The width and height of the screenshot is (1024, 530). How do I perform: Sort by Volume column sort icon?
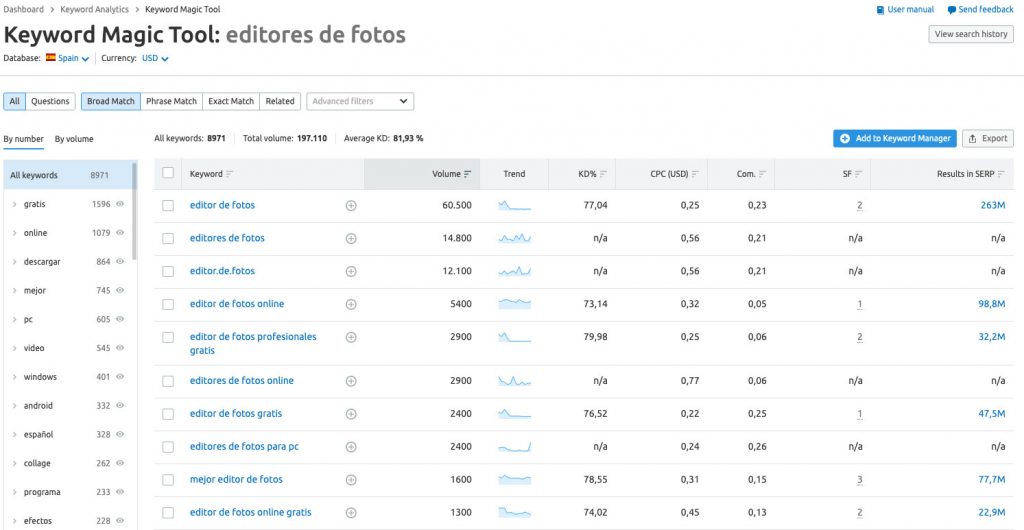tap(468, 174)
